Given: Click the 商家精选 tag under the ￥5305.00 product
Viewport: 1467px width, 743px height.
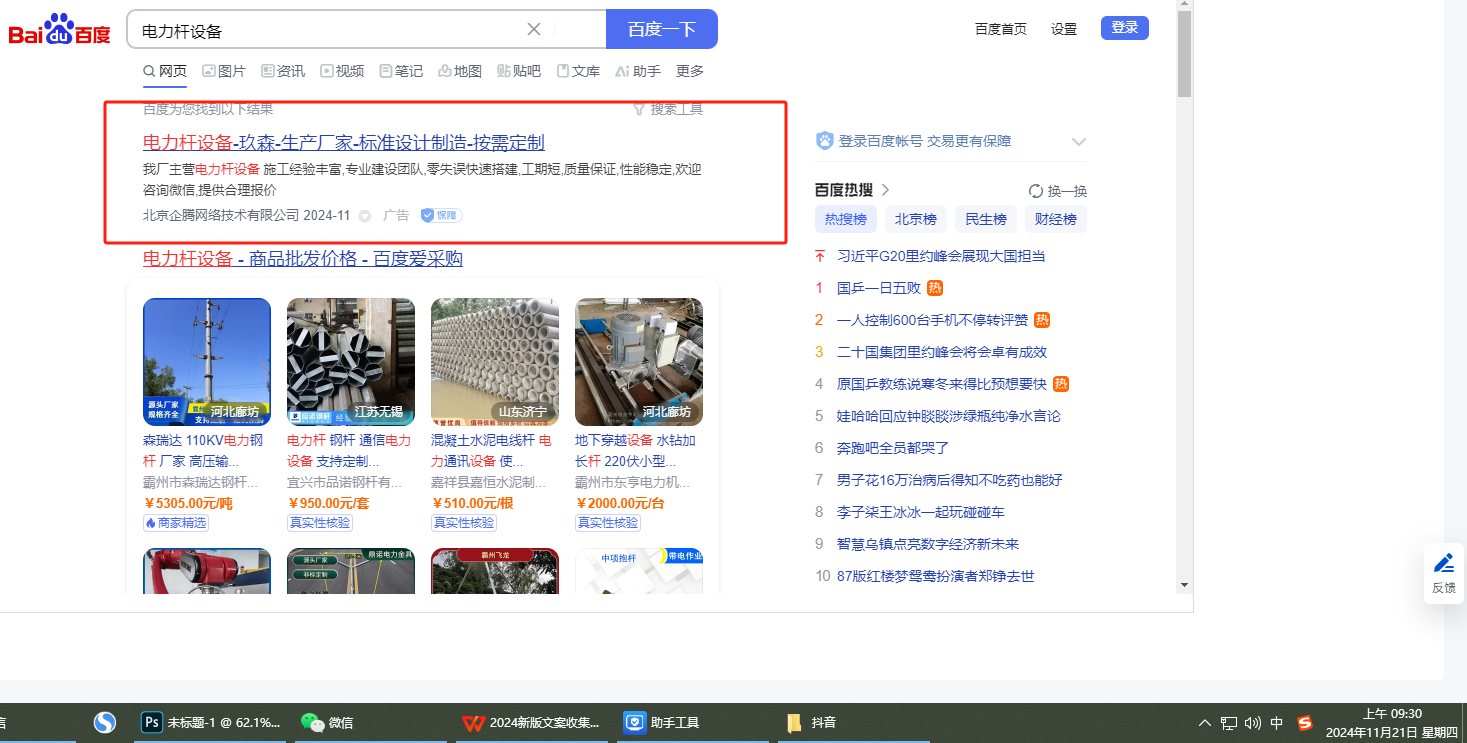Looking at the screenshot, I should (x=176, y=523).
